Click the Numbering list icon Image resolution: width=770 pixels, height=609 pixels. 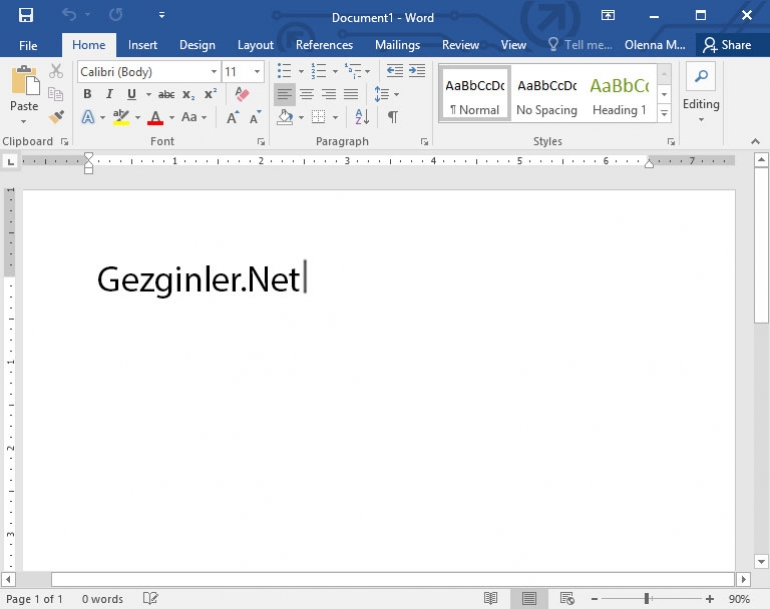pyautogui.click(x=319, y=71)
